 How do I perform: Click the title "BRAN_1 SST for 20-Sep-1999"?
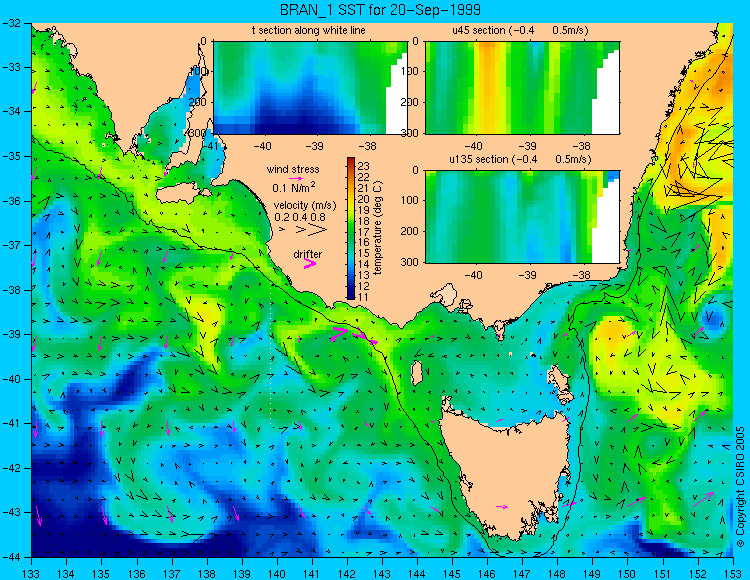pos(380,10)
